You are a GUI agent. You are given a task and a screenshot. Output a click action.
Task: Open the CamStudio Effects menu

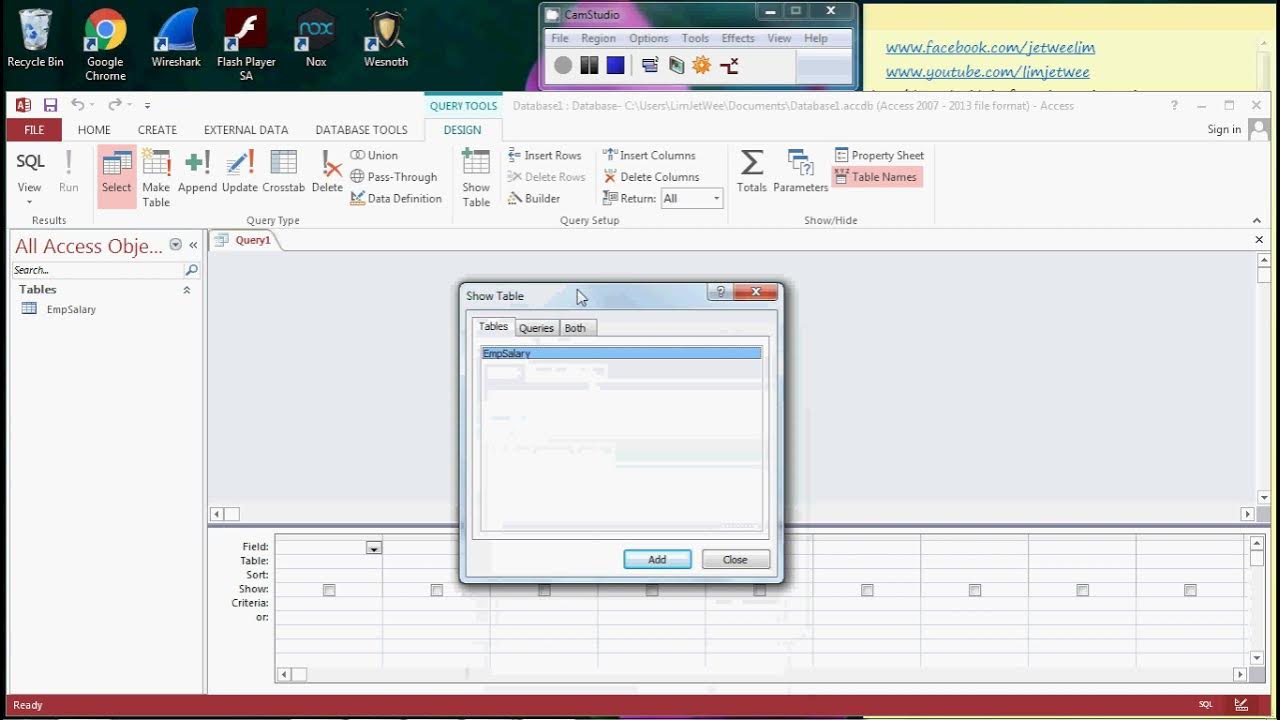pyautogui.click(x=738, y=38)
